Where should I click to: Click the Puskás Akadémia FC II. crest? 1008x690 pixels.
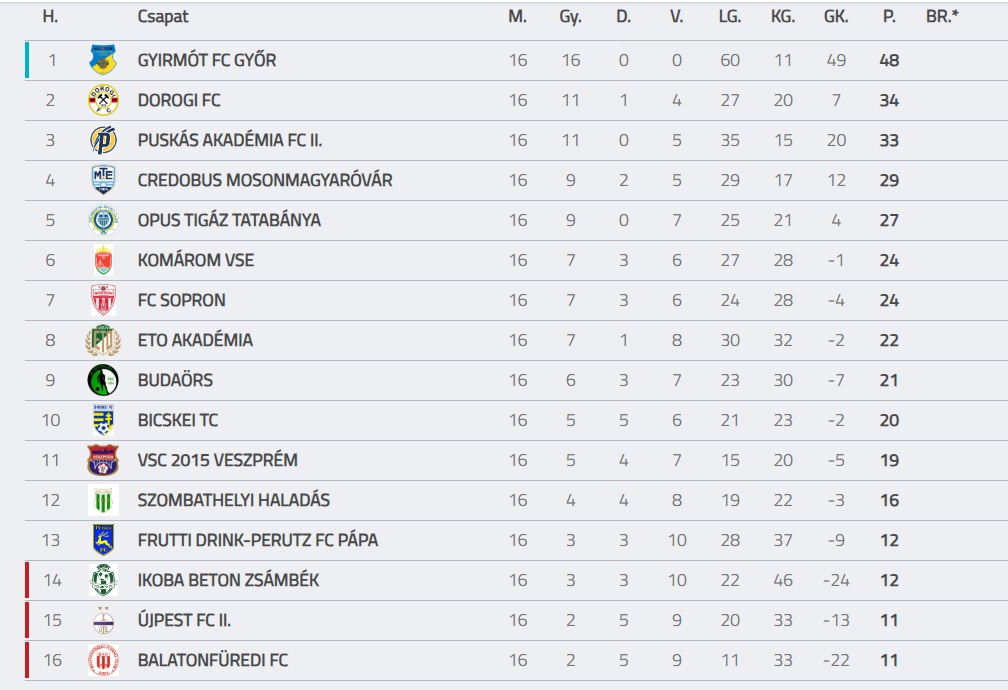tap(103, 140)
